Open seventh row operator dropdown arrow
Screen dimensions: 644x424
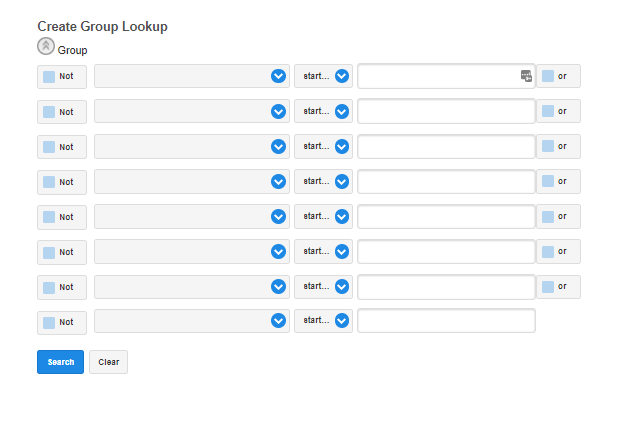point(342,286)
